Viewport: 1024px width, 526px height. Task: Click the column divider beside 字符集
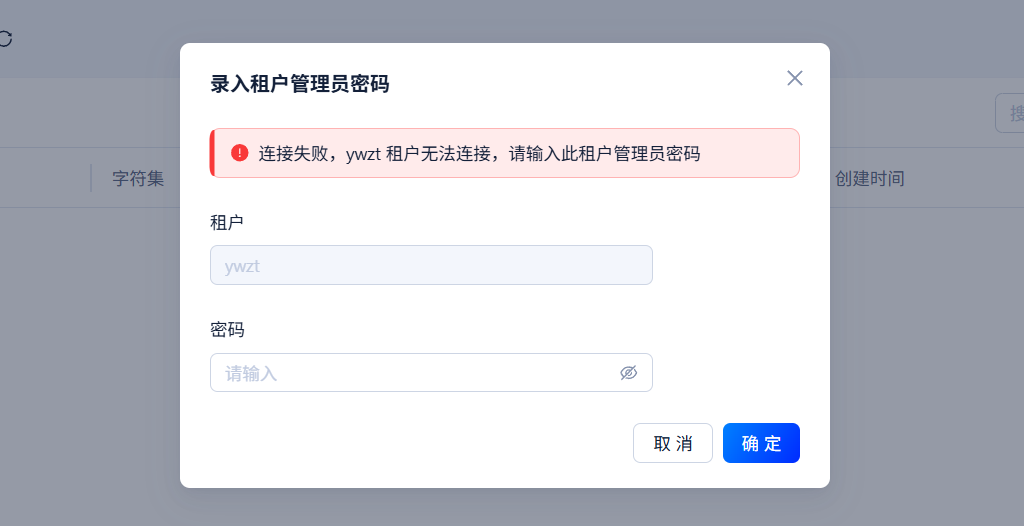pos(91,178)
